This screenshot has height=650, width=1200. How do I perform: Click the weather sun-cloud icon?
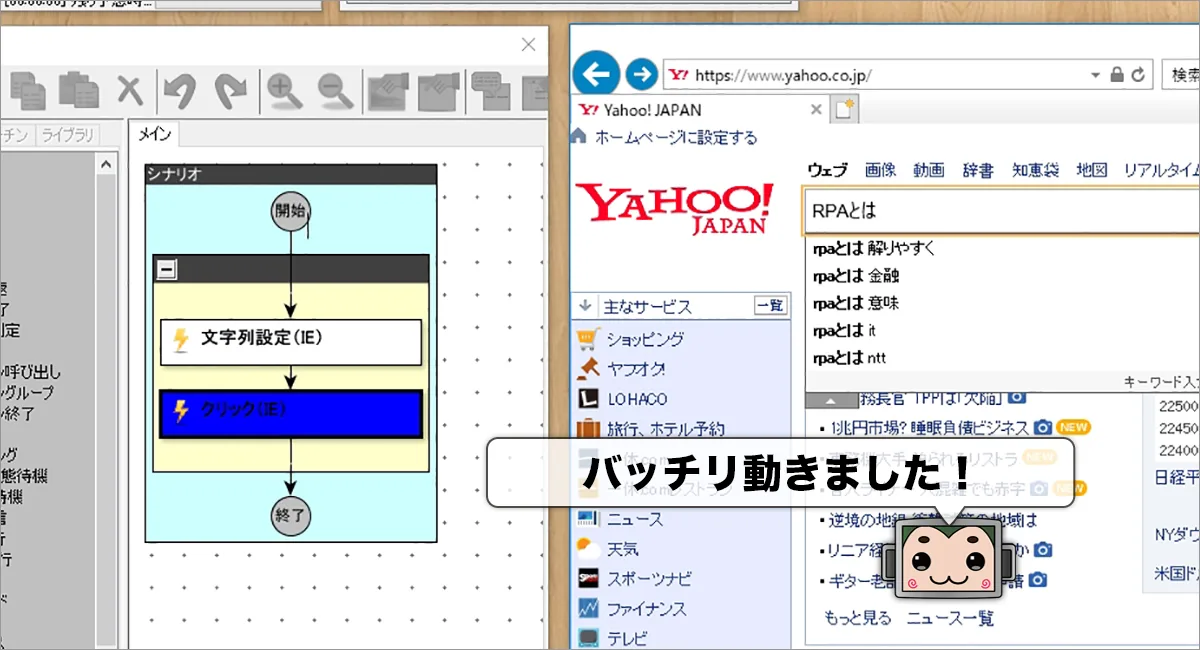[588, 548]
